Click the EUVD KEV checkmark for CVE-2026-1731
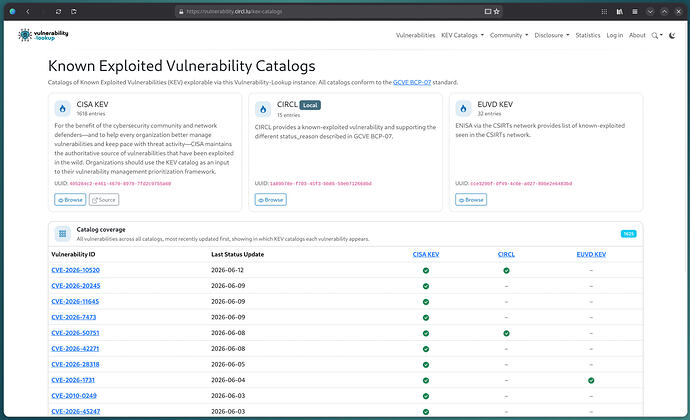Image resolution: width=690 pixels, height=420 pixels. (591, 380)
